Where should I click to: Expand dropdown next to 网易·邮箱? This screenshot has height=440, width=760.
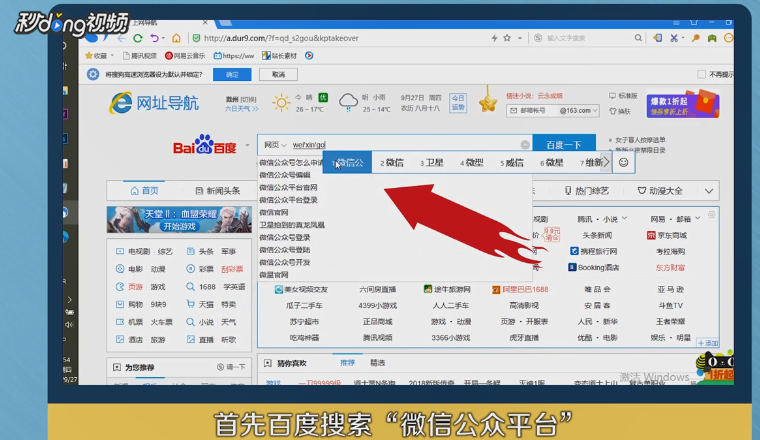[x=697, y=219]
